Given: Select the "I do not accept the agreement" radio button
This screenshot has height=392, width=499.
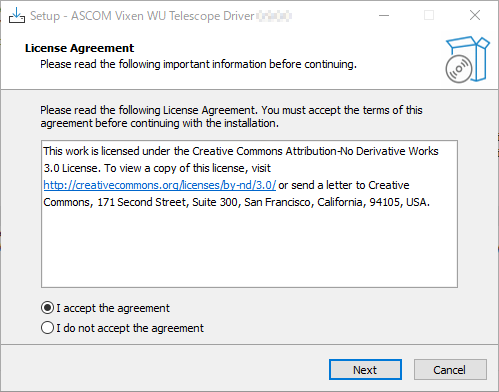Looking at the screenshot, I should pos(47,328).
